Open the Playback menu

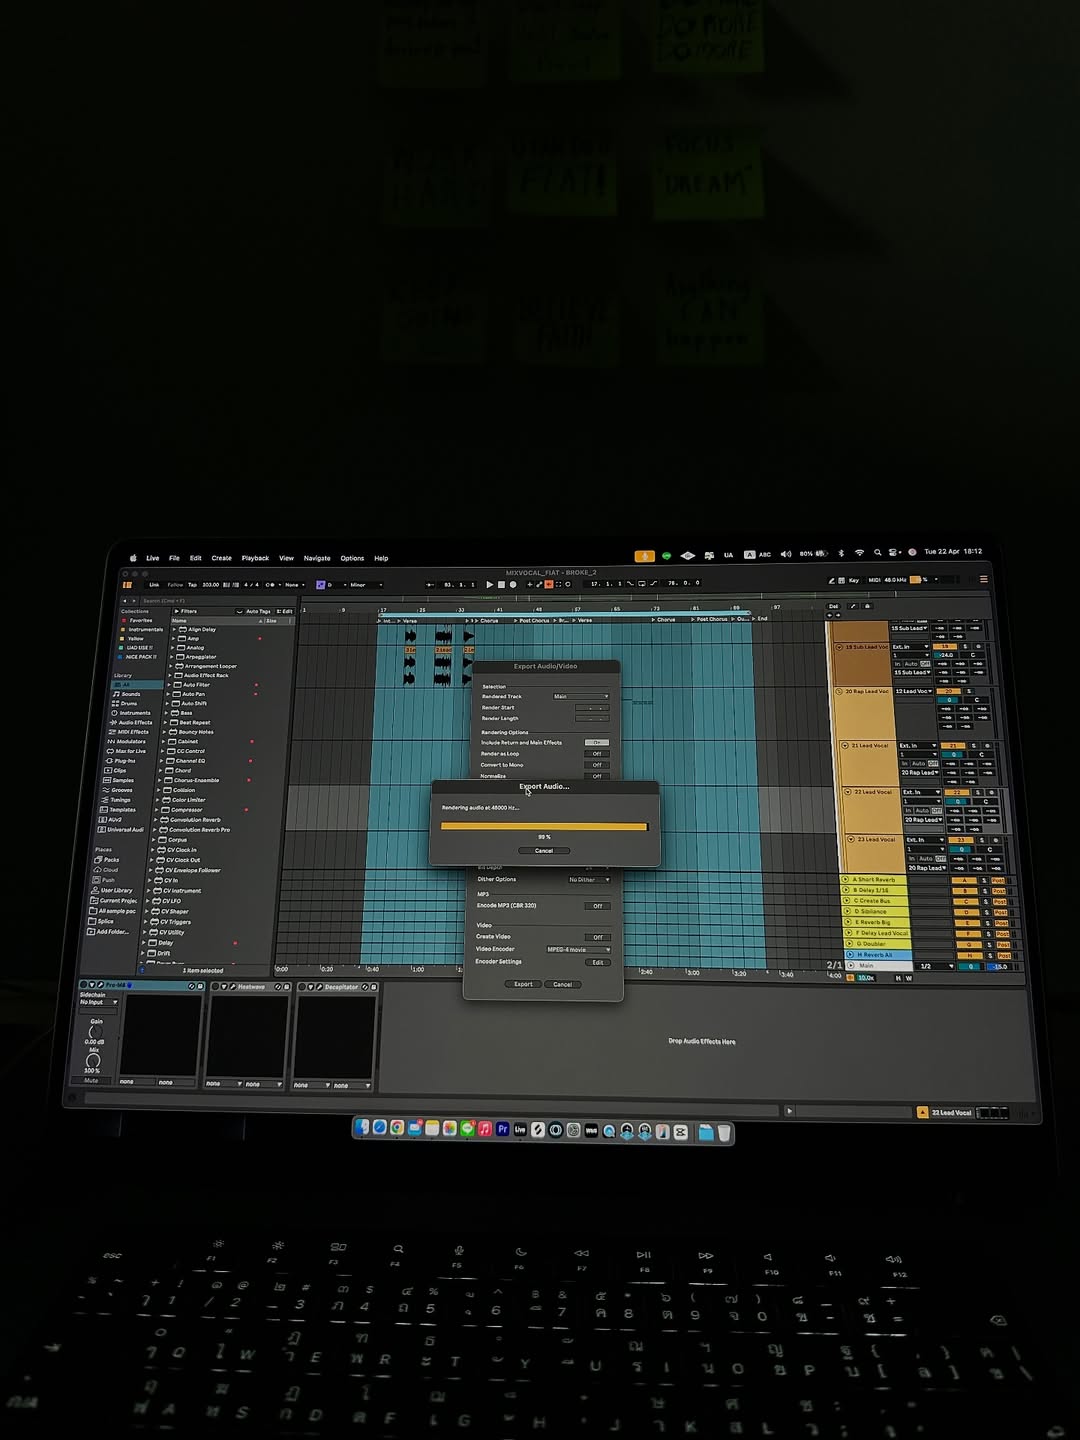click(255, 558)
